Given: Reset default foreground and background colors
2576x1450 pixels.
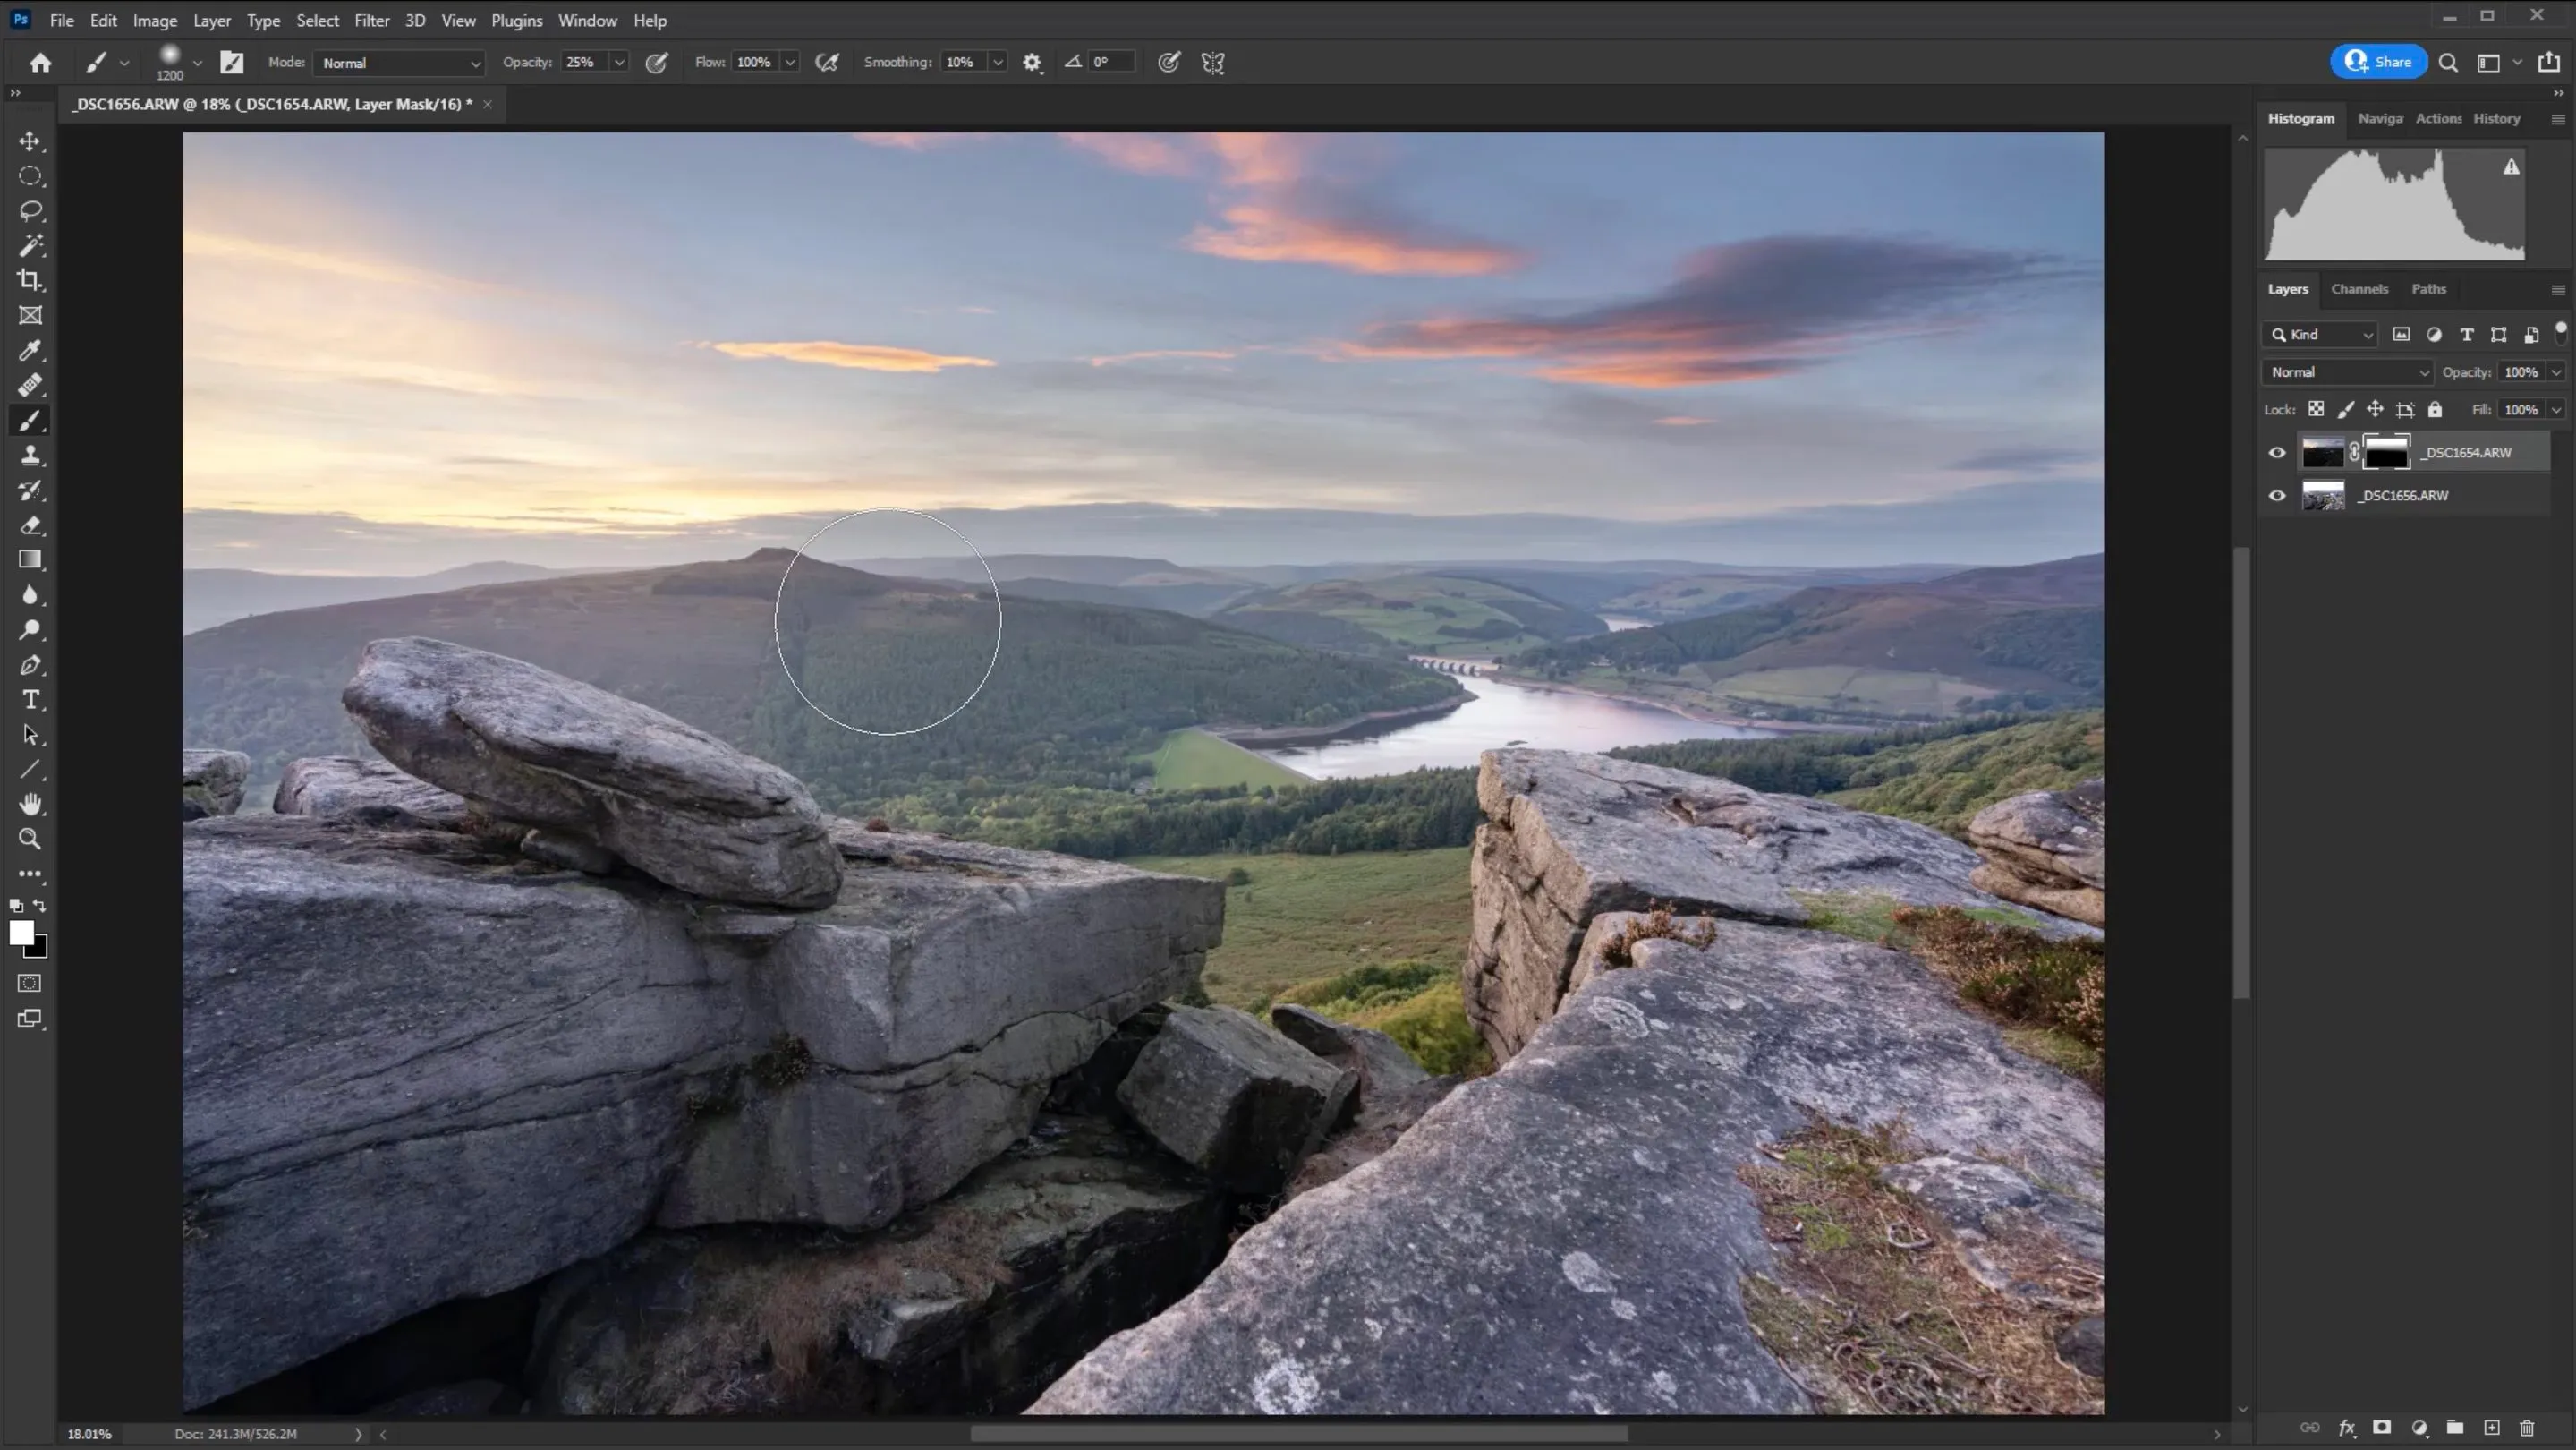Looking at the screenshot, I should (16, 906).
